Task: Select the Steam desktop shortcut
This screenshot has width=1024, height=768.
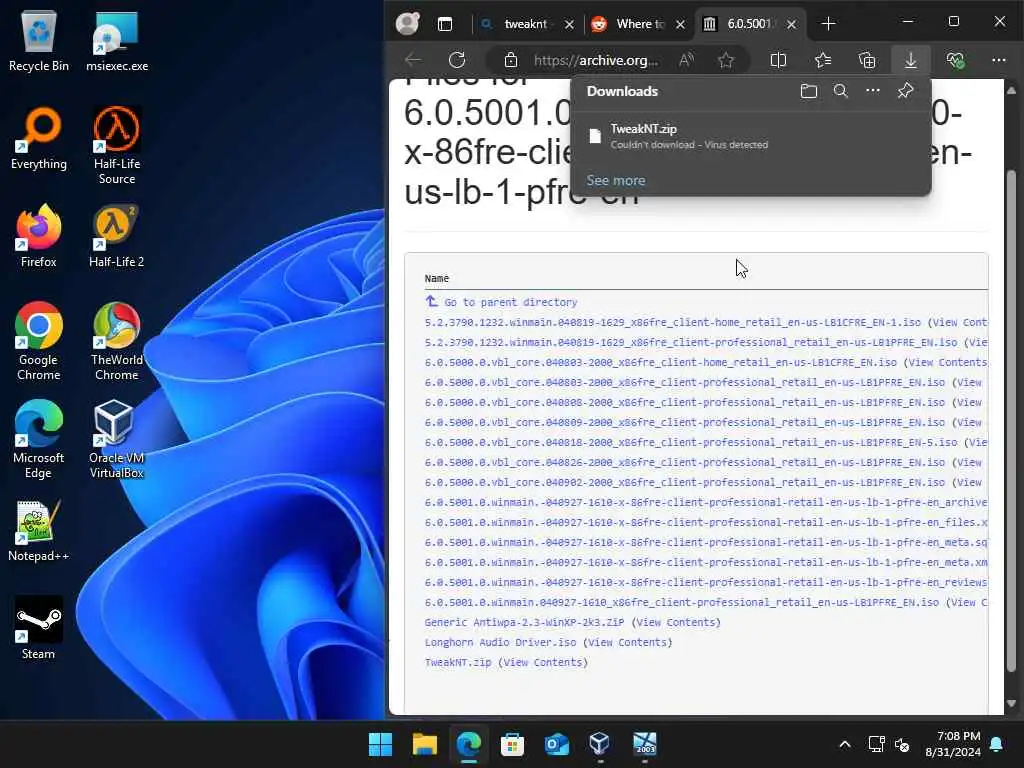Action: coord(39,628)
